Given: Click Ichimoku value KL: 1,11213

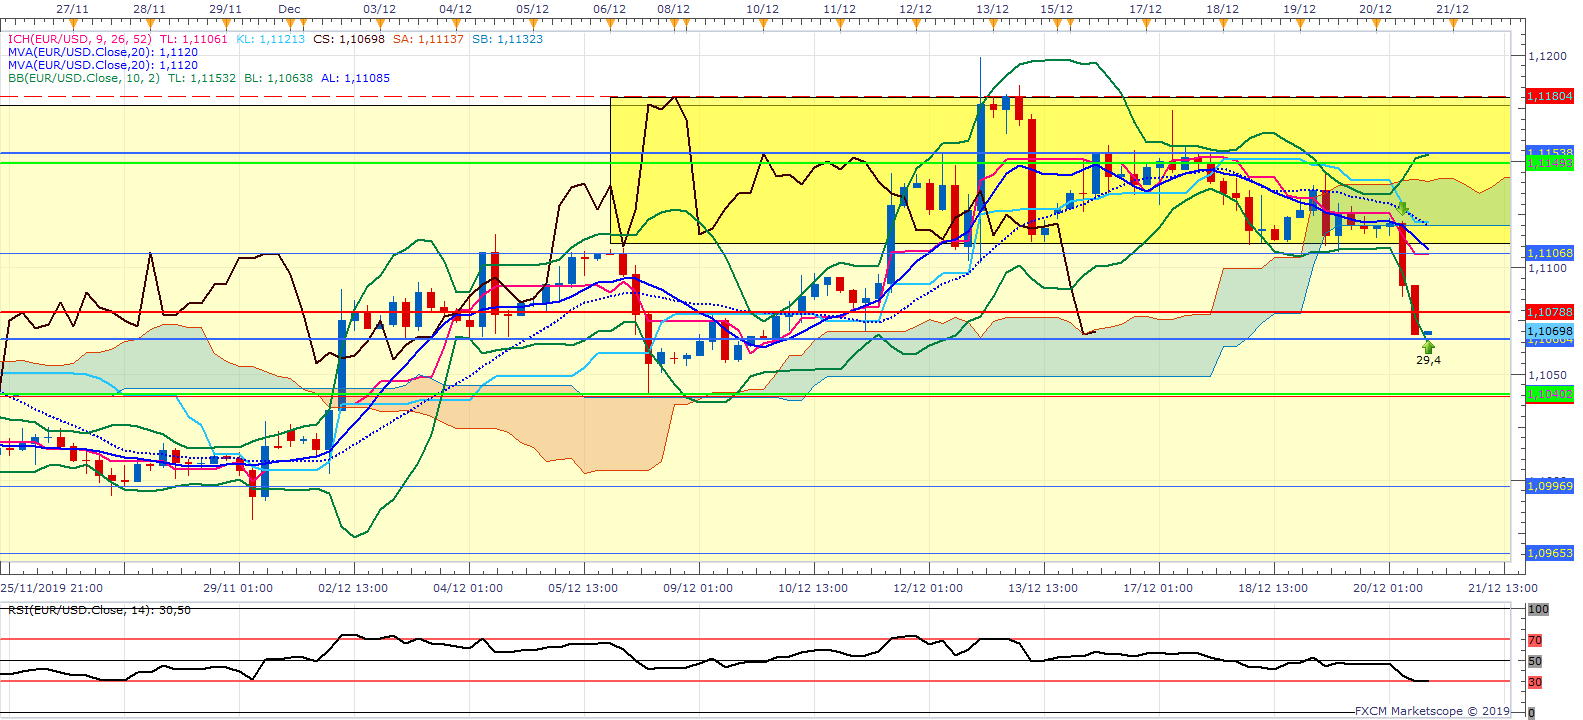Looking at the screenshot, I should click(270, 39).
